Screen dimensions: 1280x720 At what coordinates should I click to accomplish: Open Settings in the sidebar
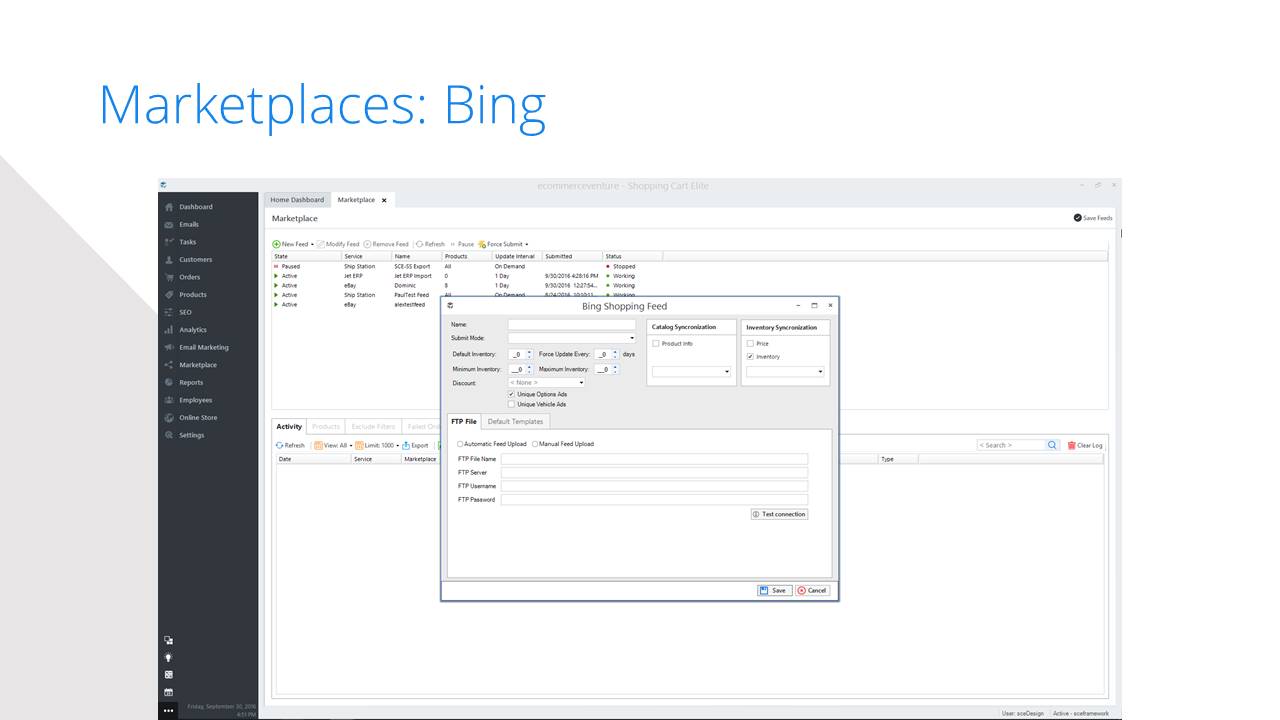coord(192,435)
